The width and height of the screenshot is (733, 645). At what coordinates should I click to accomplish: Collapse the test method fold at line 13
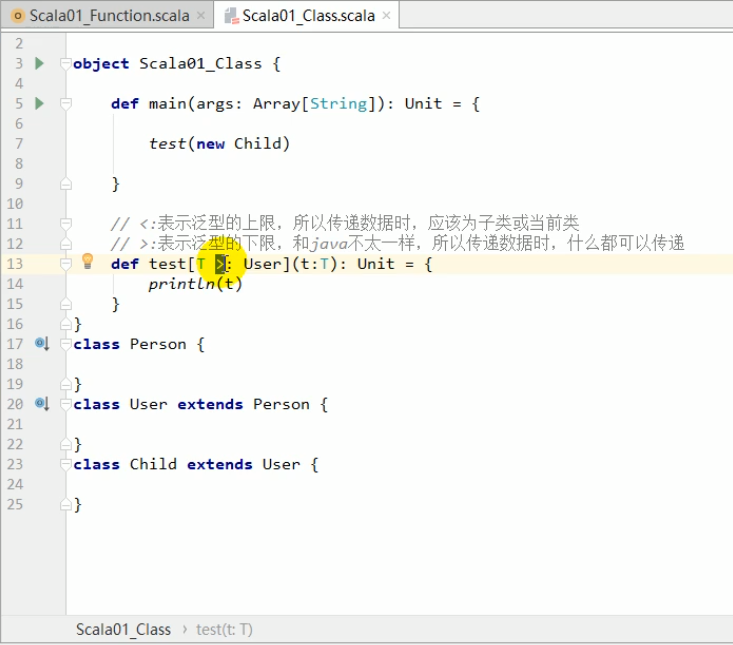click(x=66, y=264)
